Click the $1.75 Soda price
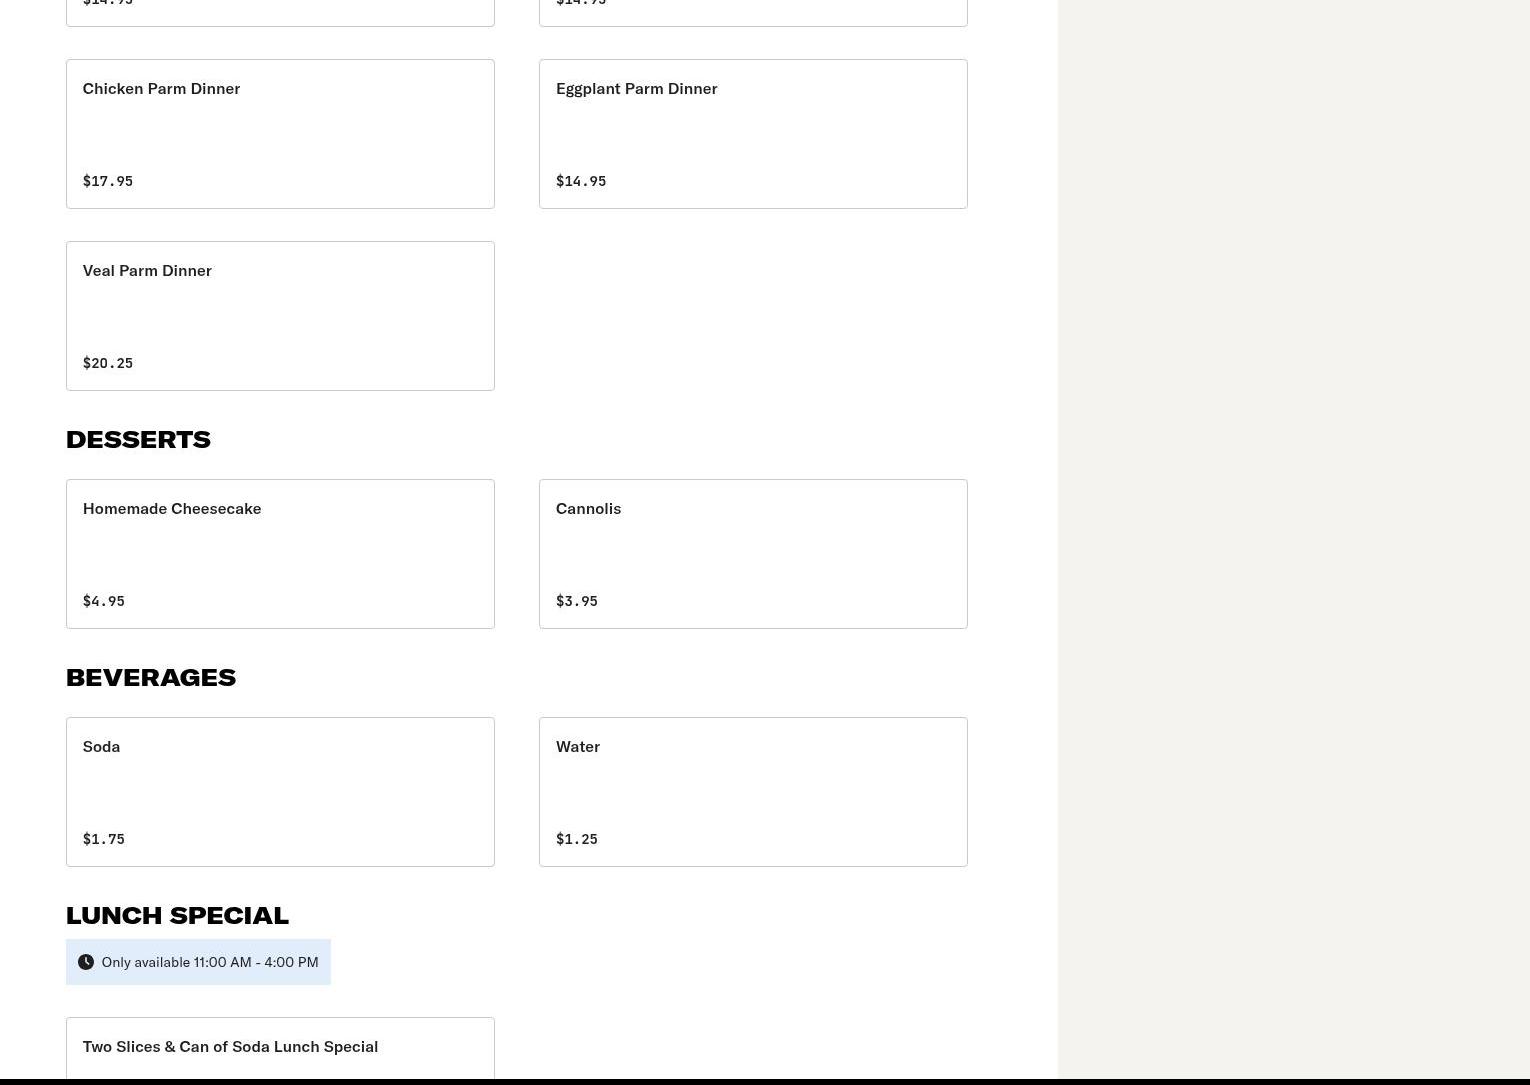The height and width of the screenshot is (1085, 1530). click(x=104, y=839)
